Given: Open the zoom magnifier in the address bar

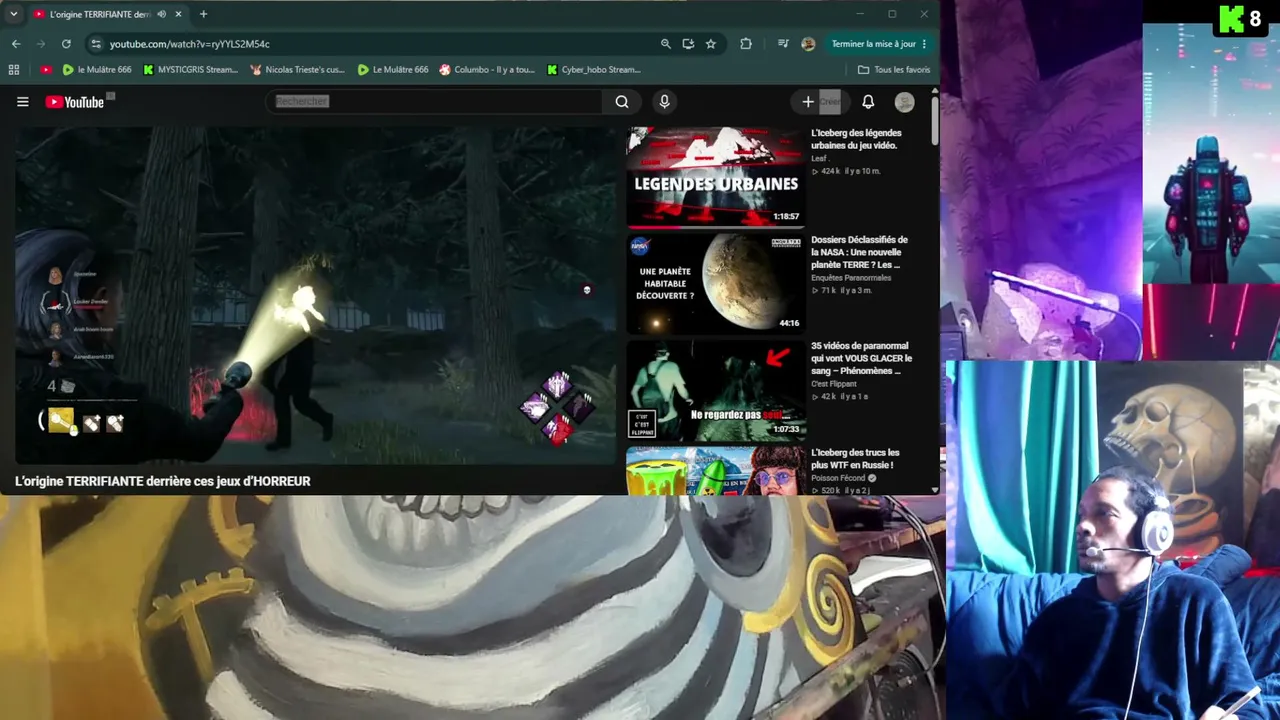Looking at the screenshot, I should pyautogui.click(x=666, y=44).
